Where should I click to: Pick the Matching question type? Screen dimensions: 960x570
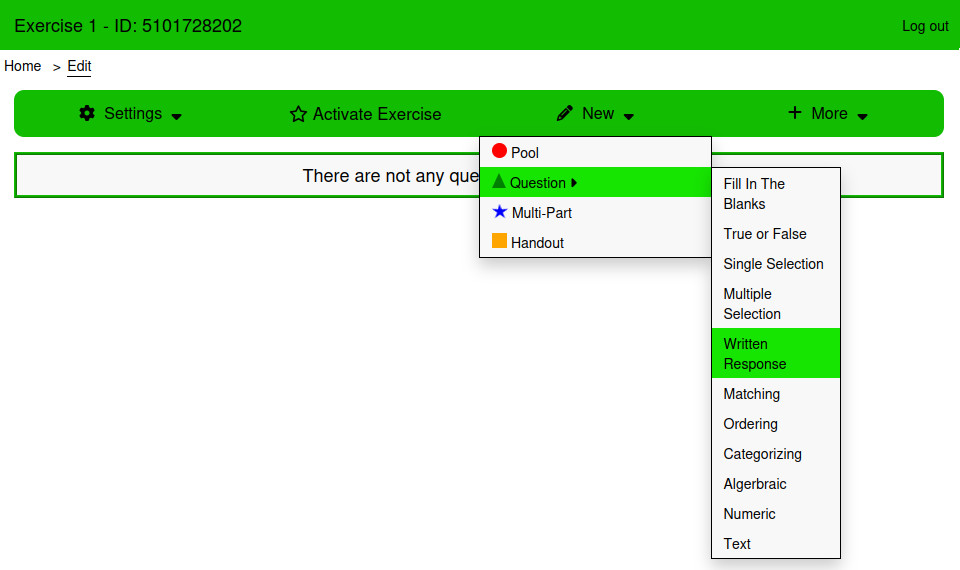pos(752,393)
